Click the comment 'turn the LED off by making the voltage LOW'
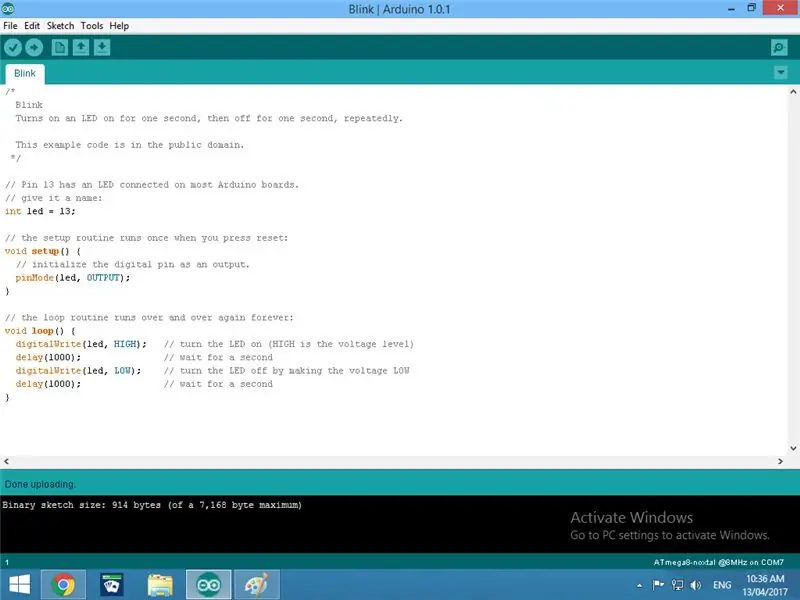Image resolution: width=800 pixels, height=600 pixels. click(x=287, y=370)
